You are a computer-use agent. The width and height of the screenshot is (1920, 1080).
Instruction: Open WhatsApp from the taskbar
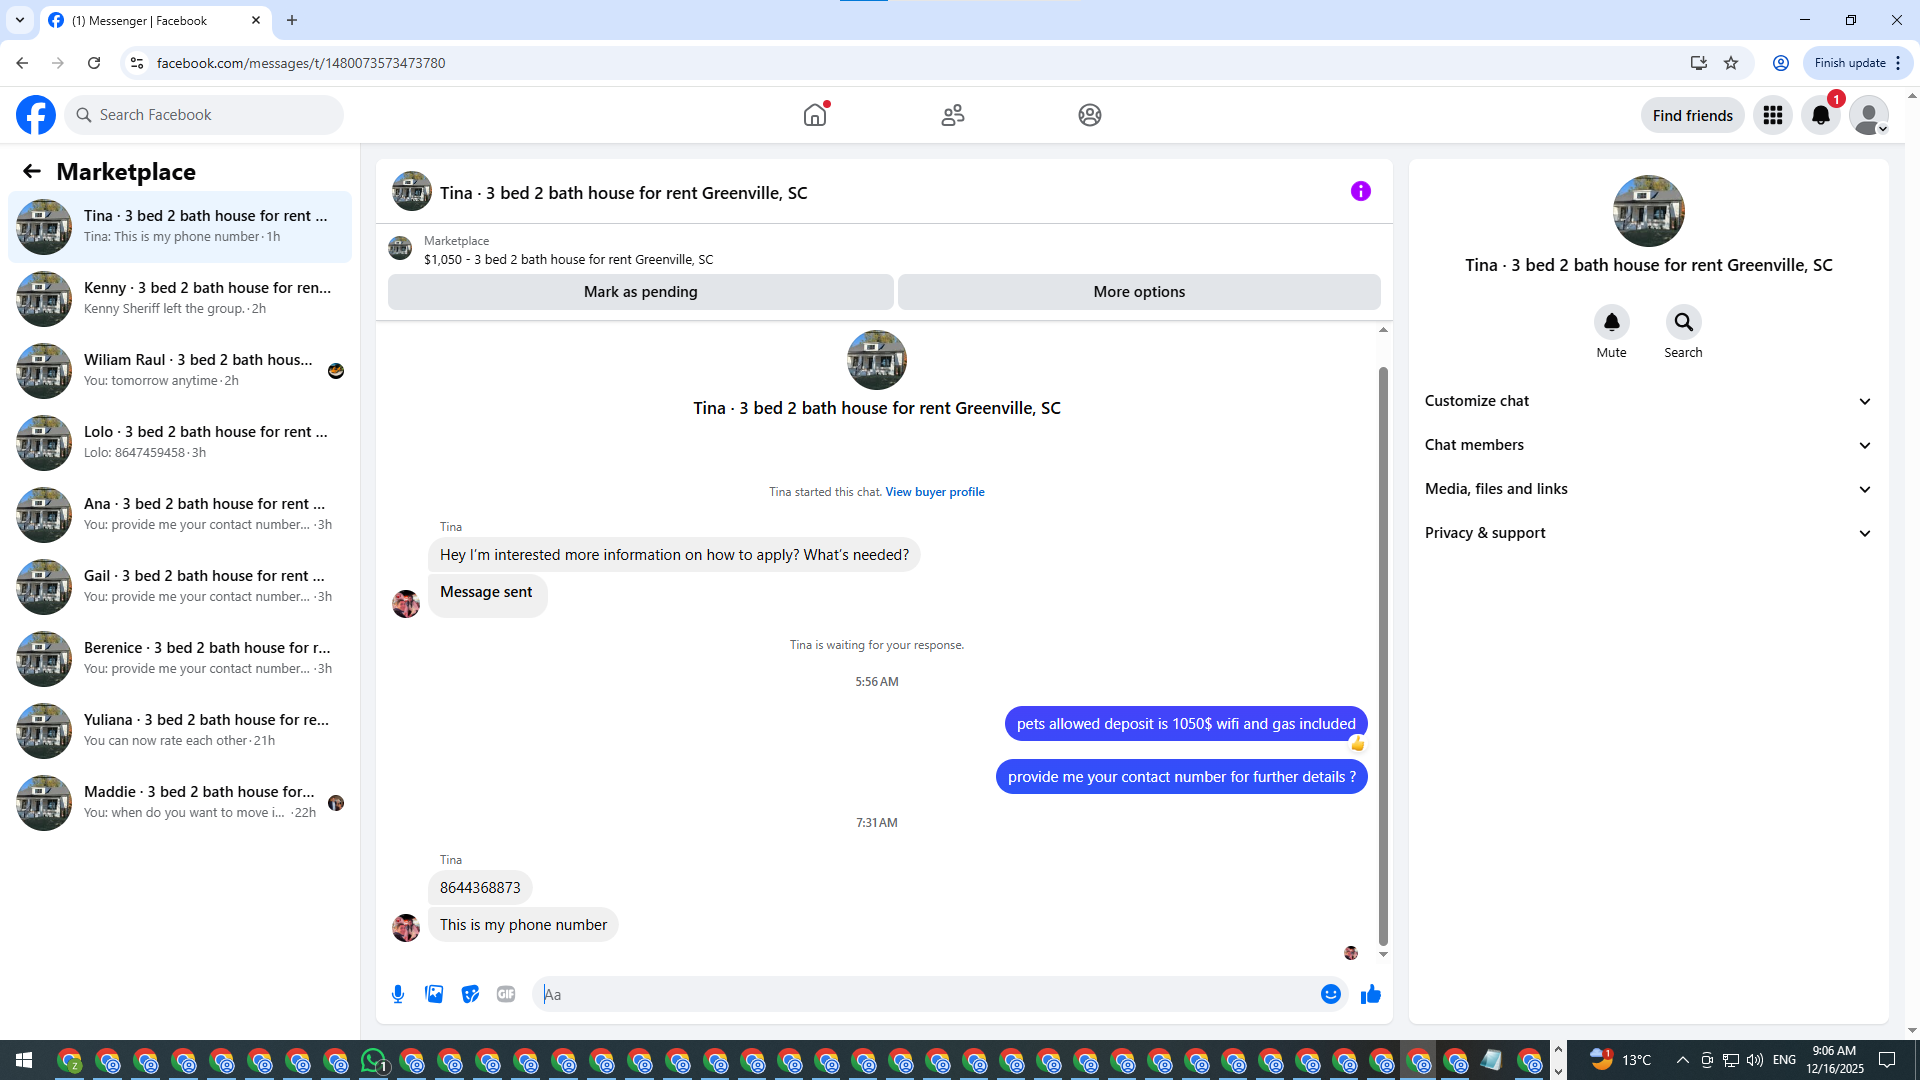(374, 1061)
